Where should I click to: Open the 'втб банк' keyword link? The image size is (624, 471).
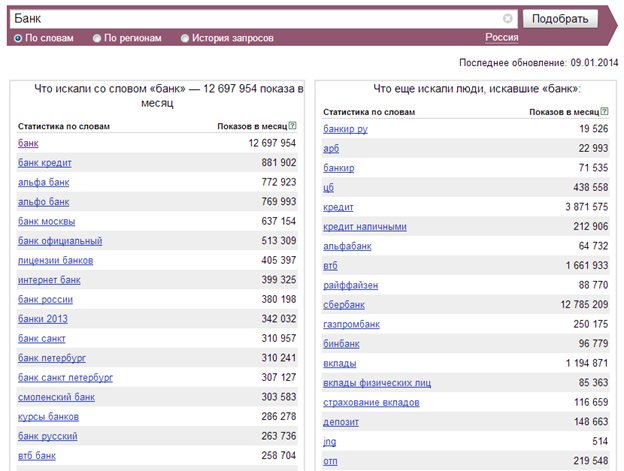pos(37,455)
